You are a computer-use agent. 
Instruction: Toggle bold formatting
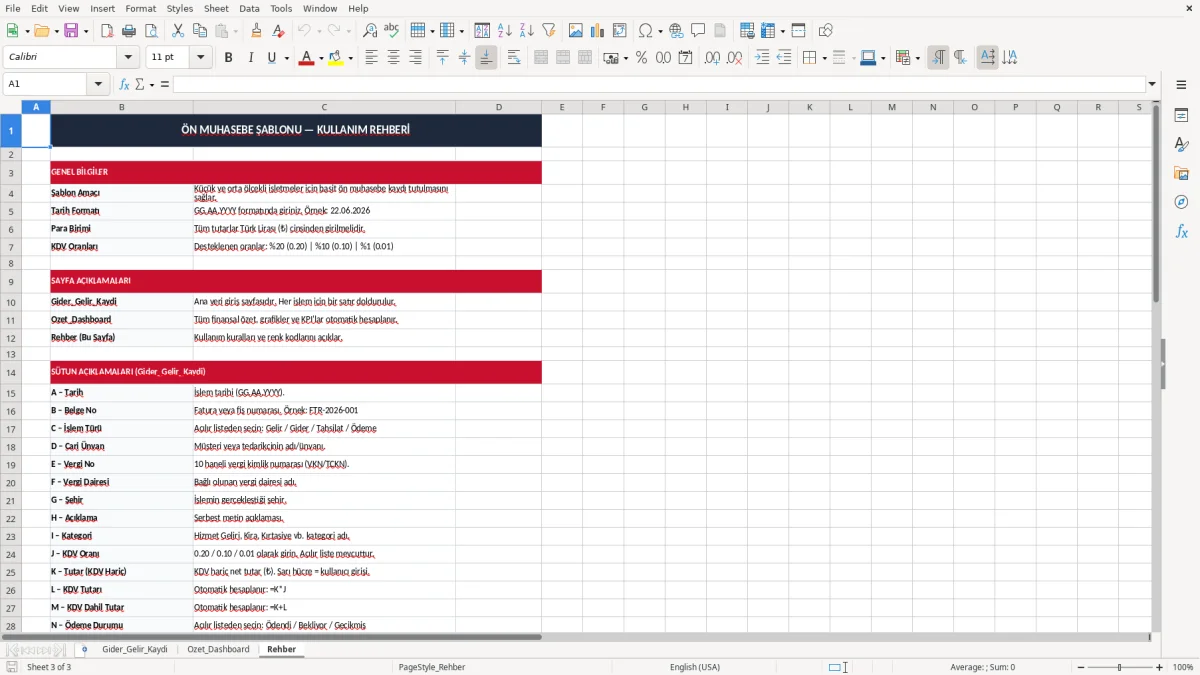(229, 58)
